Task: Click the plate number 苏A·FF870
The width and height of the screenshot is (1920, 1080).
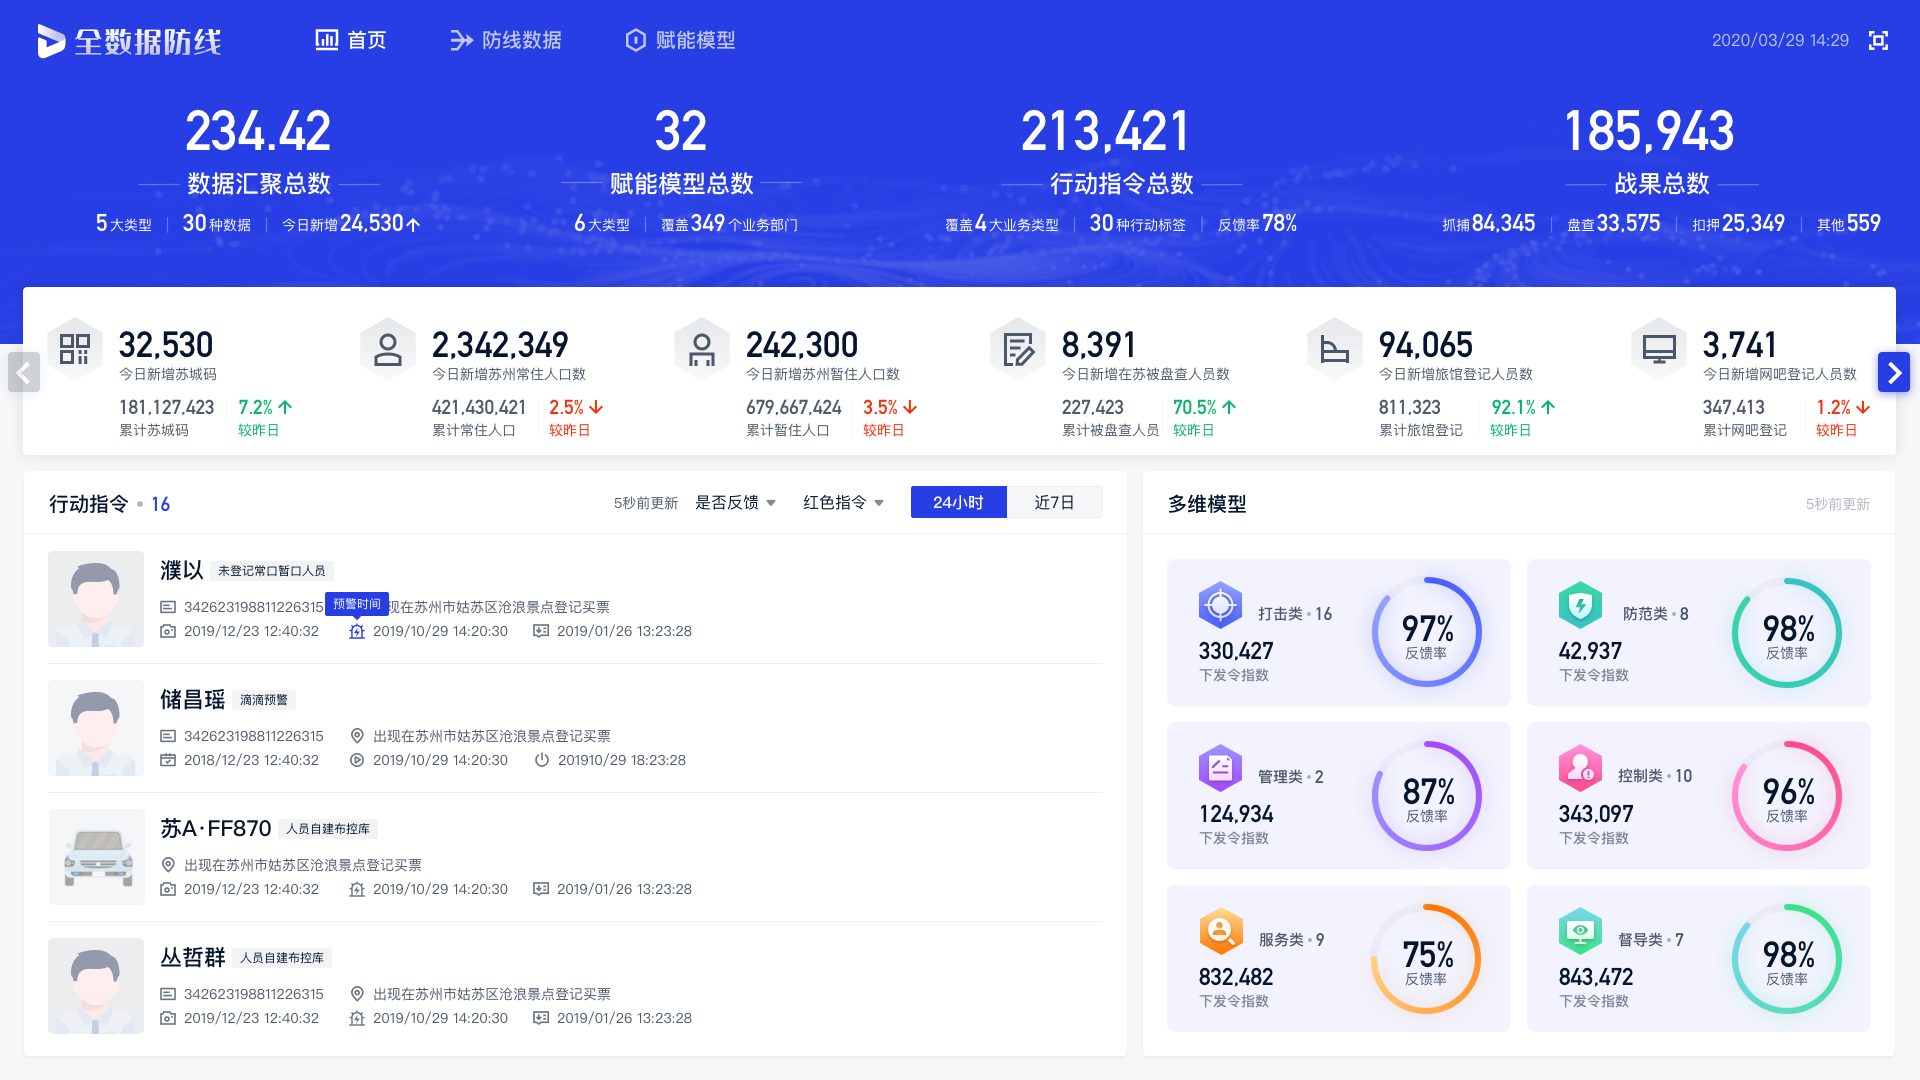Action: click(x=216, y=829)
